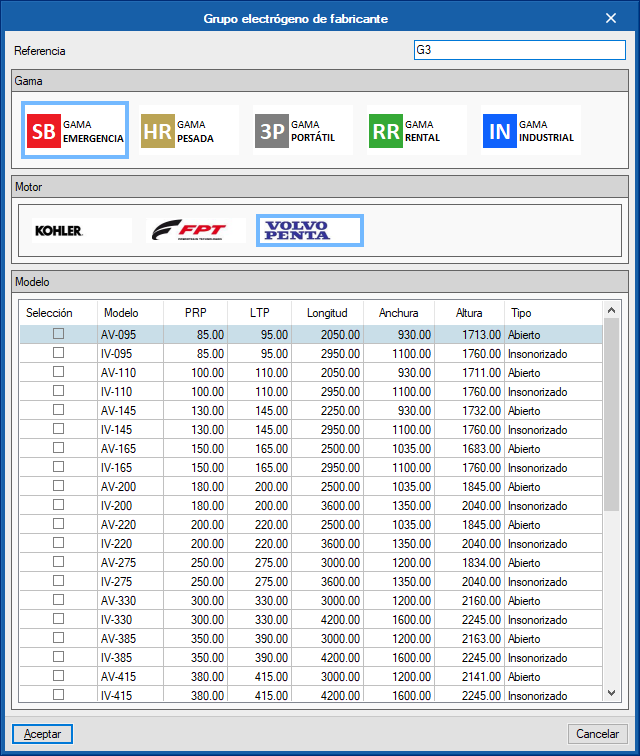Select the IV-165 model name cell
This screenshot has width=640, height=756.
tap(130, 468)
